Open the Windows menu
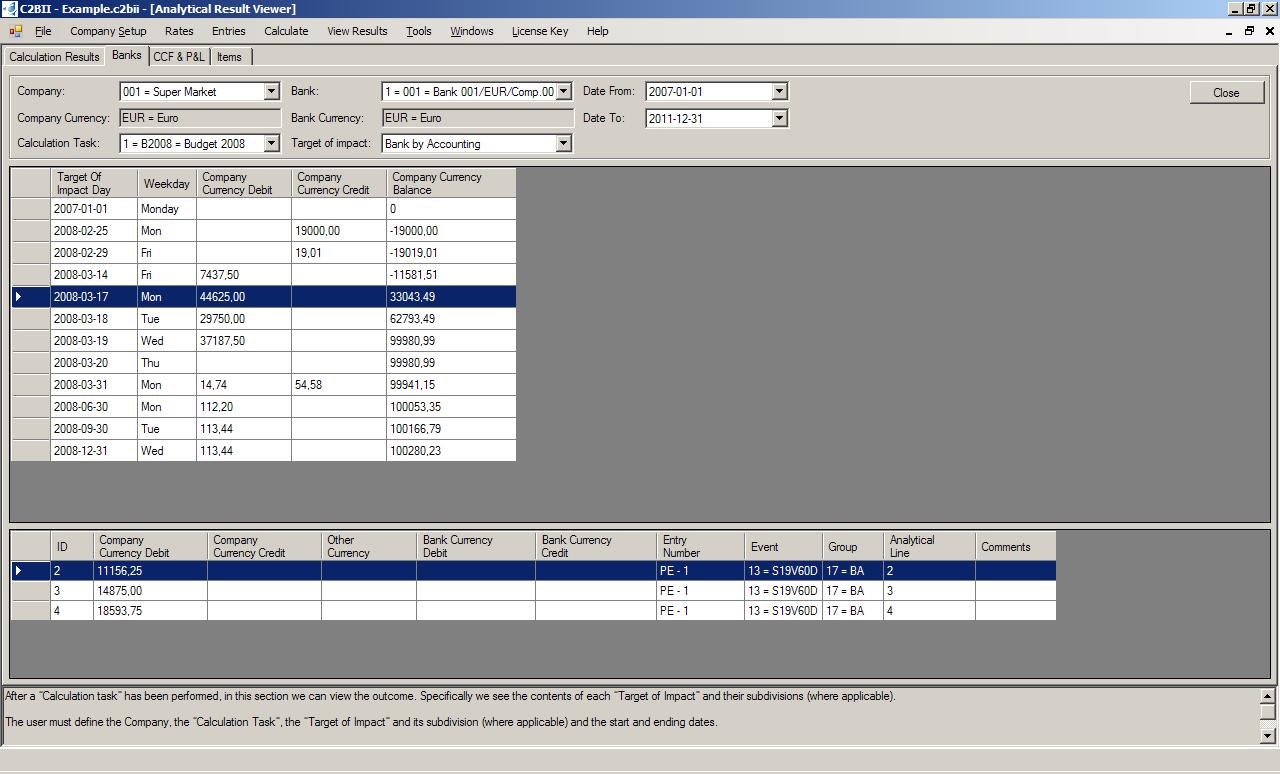1280x774 pixels. point(472,31)
